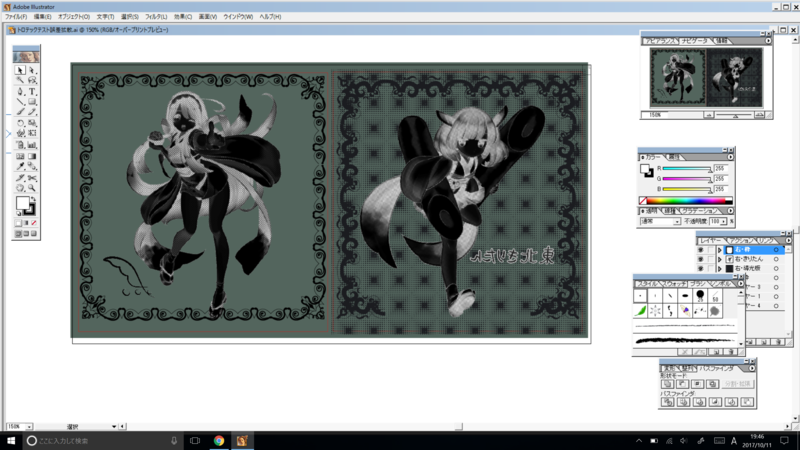This screenshot has width=800, height=450.
Task: Pick the Mesh tool
Action: point(20,156)
